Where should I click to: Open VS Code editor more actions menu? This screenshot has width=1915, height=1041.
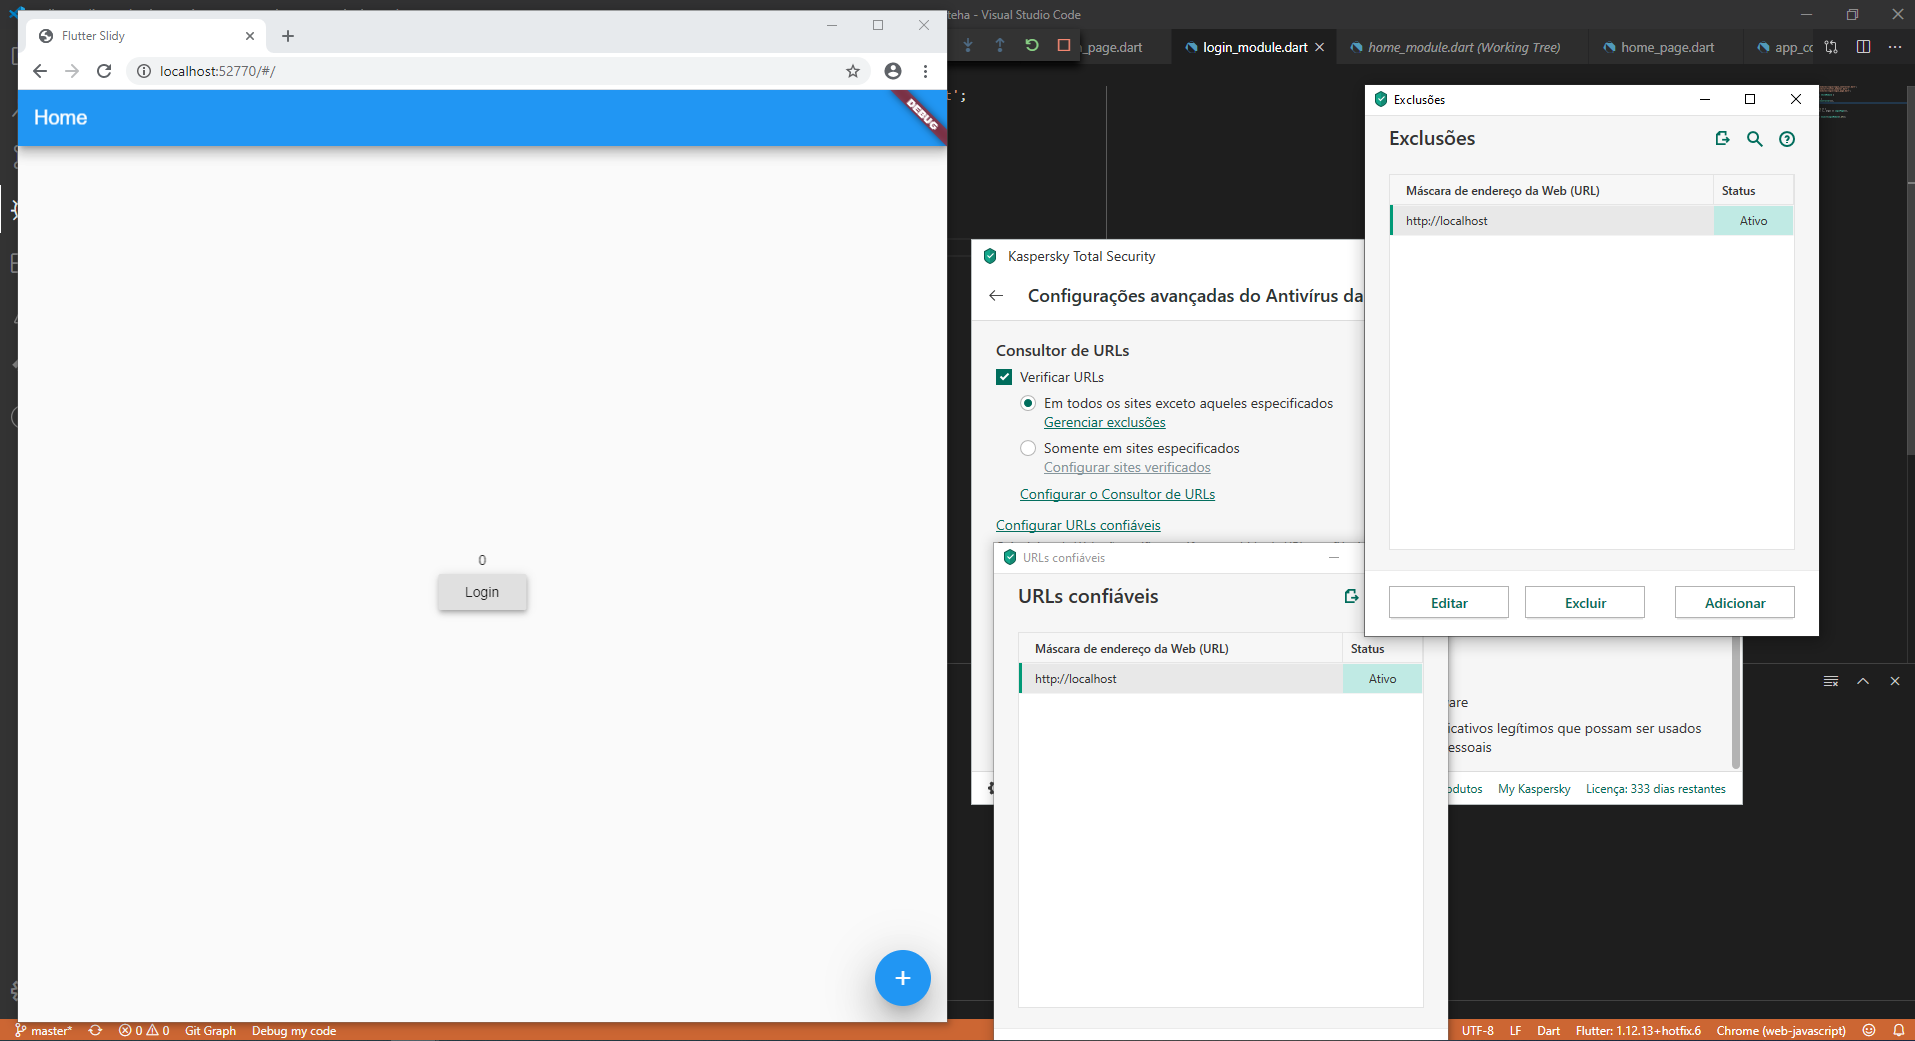click(1895, 46)
